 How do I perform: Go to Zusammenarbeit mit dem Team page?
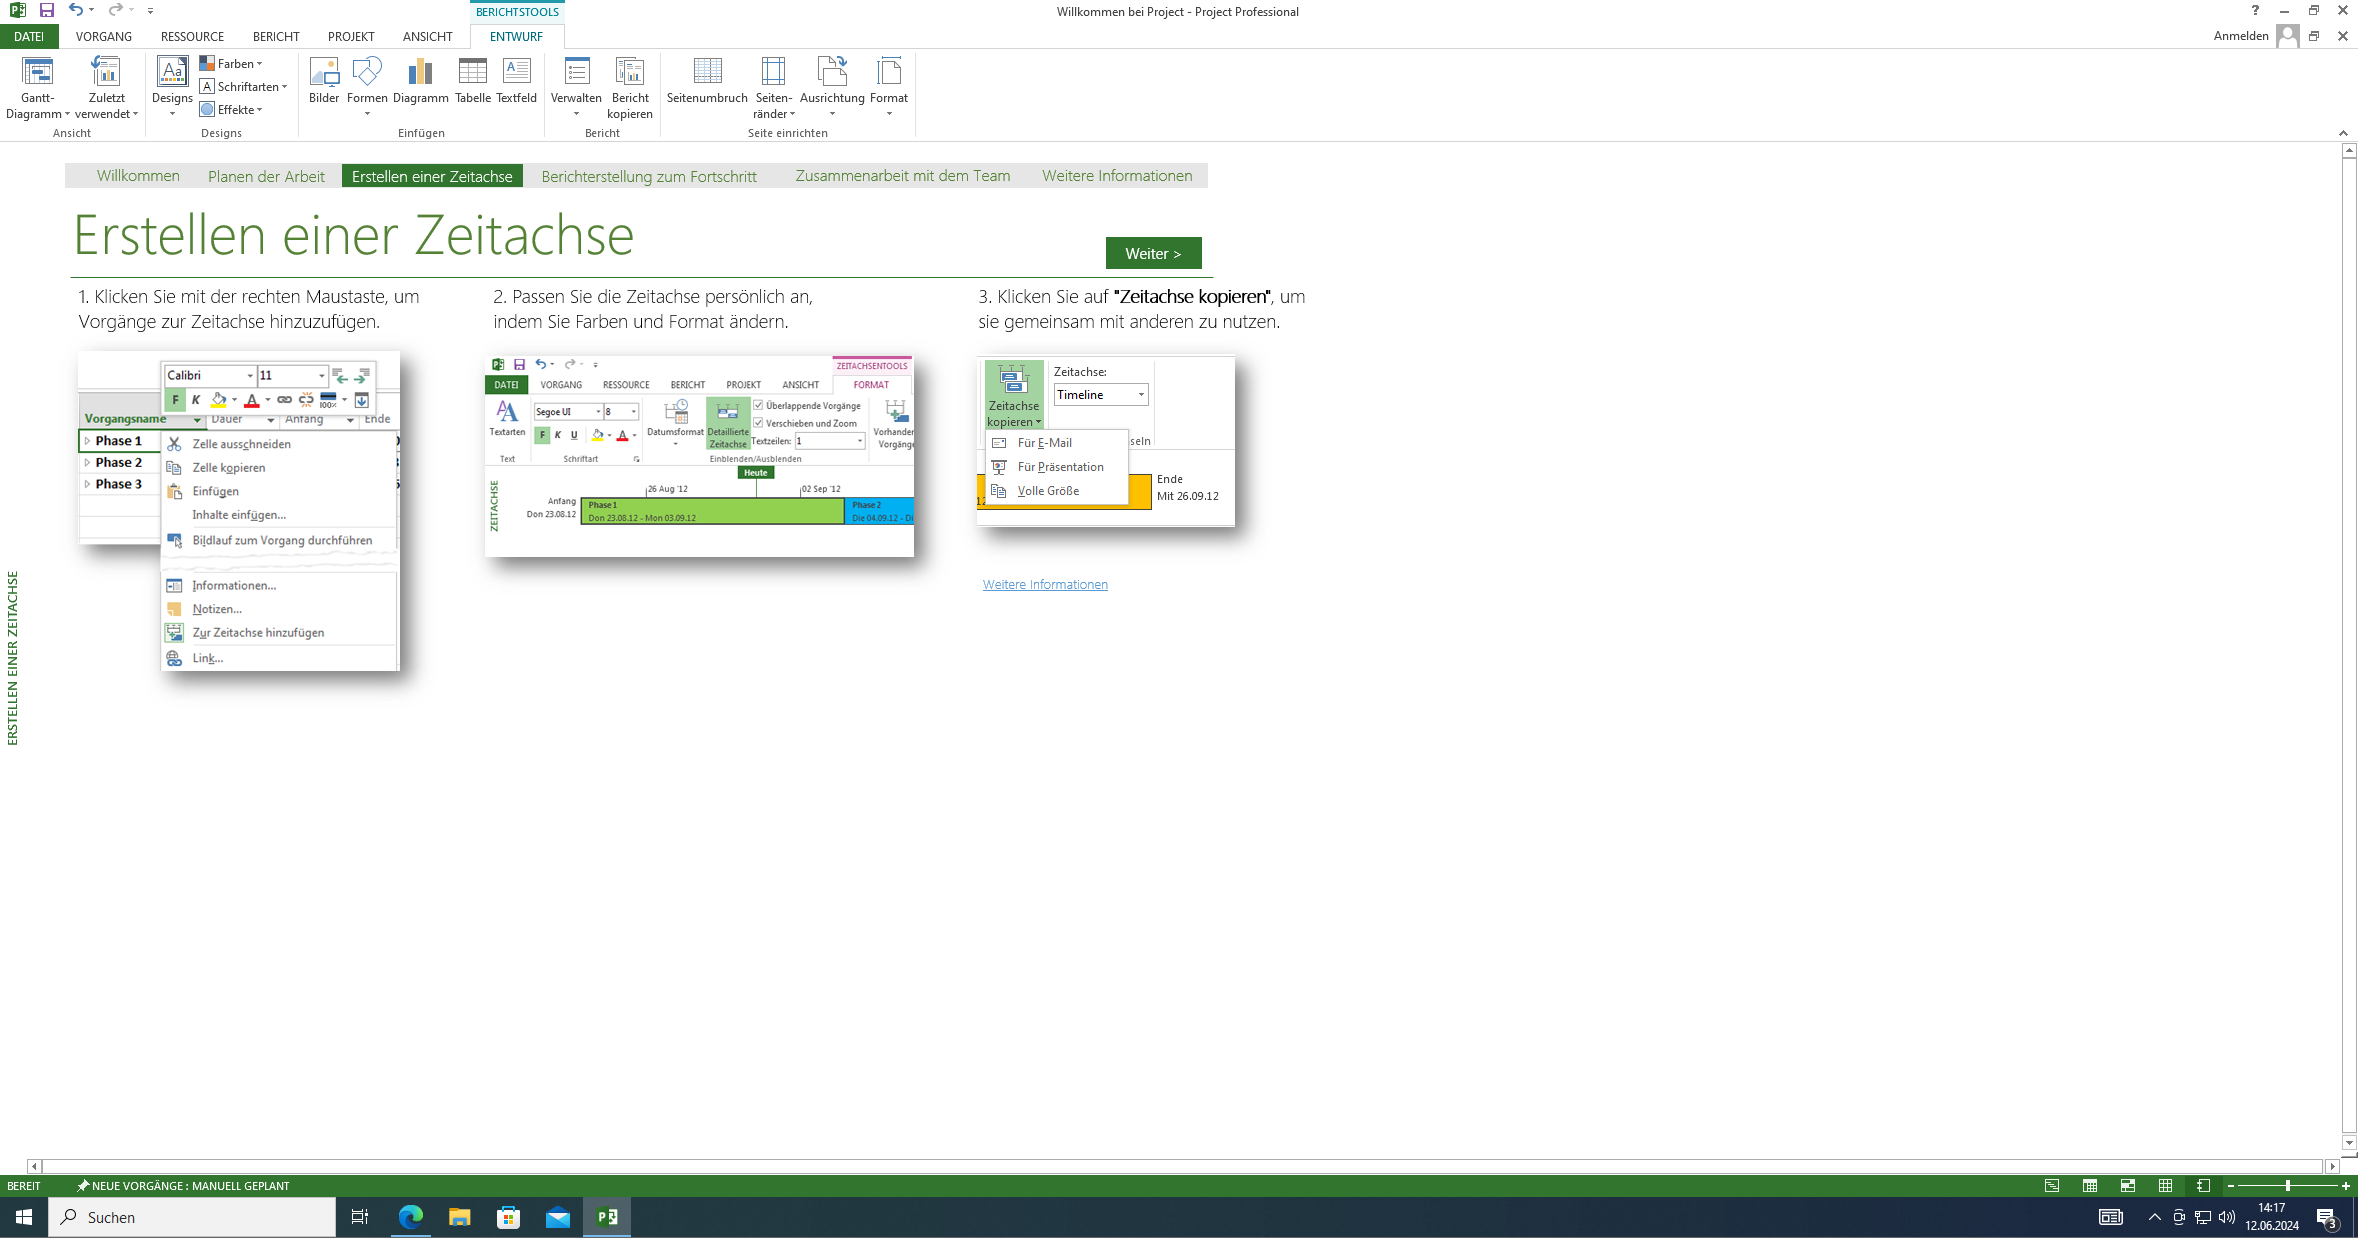pos(902,175)
